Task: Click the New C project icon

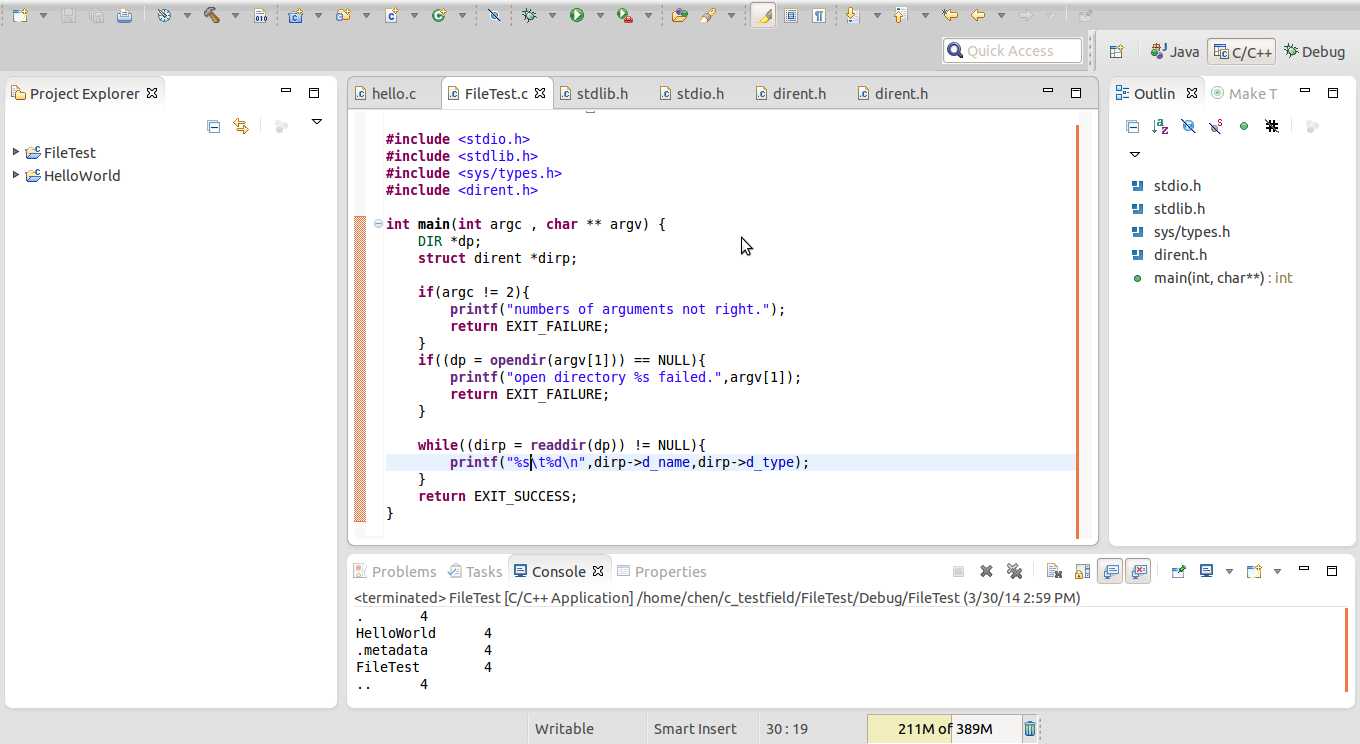Action: point(296,15)
